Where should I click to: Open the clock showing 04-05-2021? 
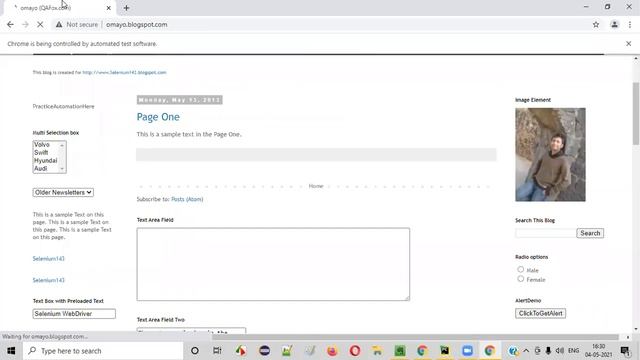click(598, 351)
